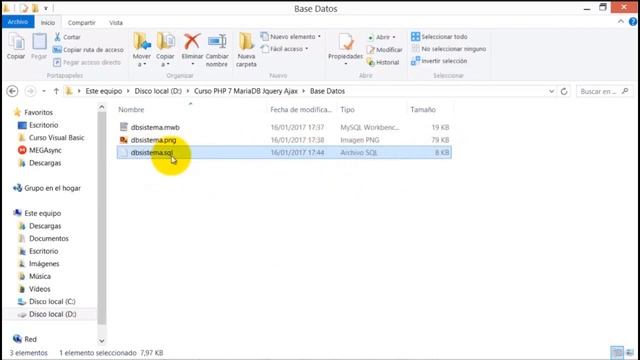Refresh the folder view
The height and width of the screenshot is (360, 640).
pos(564,91)
